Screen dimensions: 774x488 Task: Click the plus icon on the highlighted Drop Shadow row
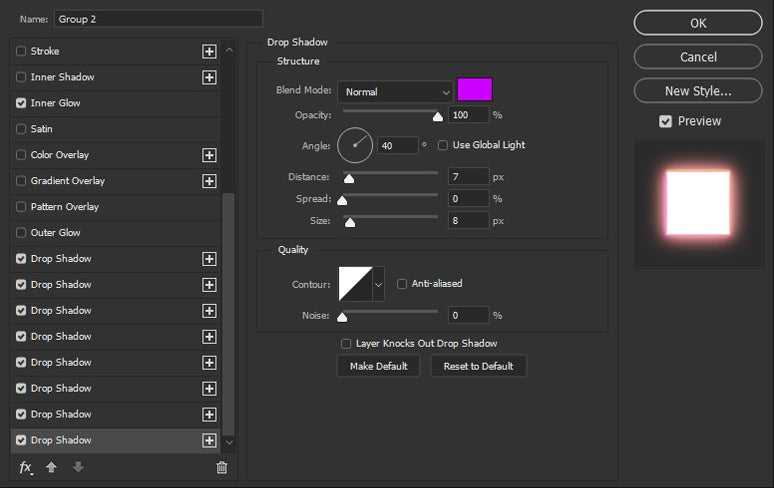click(209, 440)
